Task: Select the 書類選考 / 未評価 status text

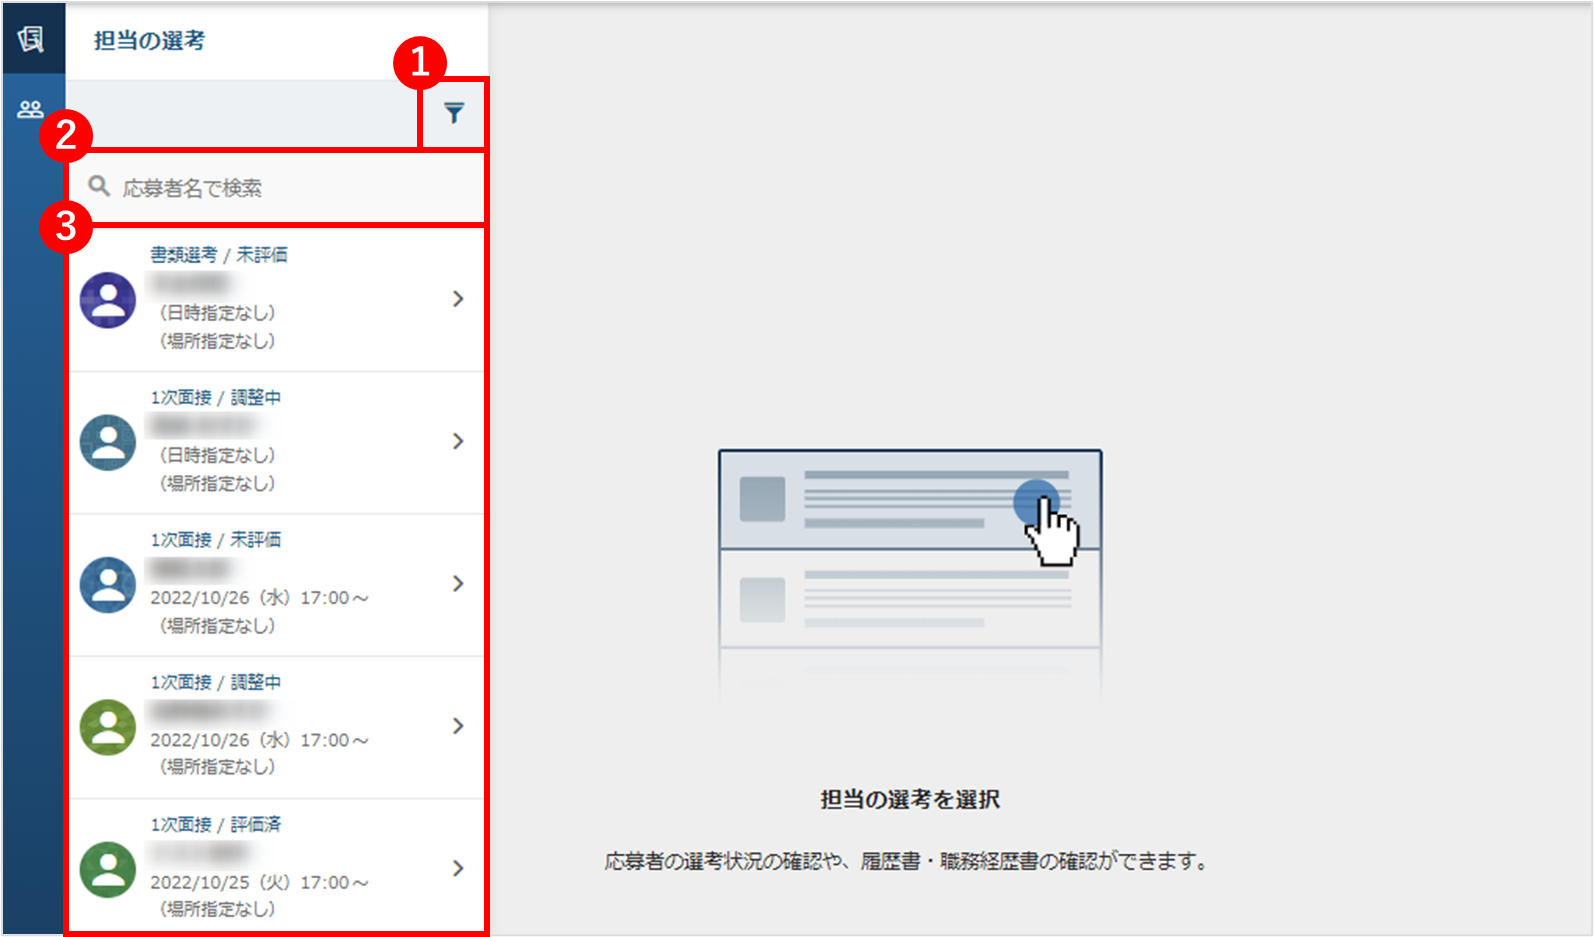Action: (x=219, y=255)
